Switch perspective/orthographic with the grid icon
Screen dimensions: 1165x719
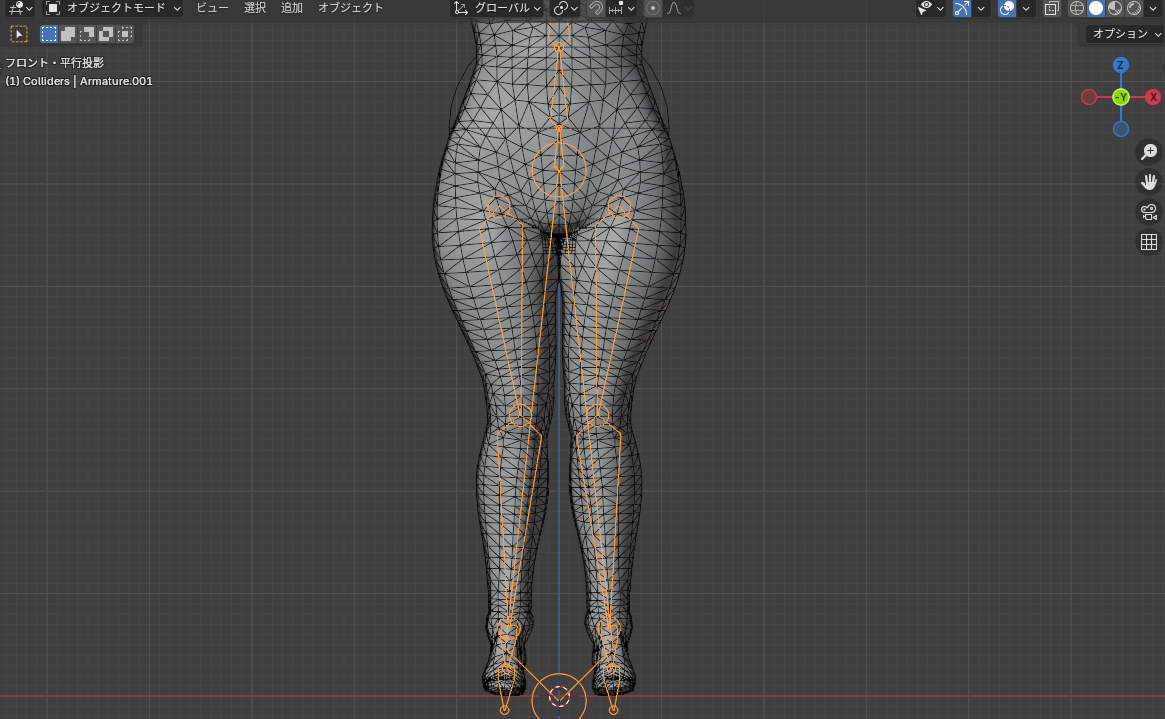[1149, 242]
